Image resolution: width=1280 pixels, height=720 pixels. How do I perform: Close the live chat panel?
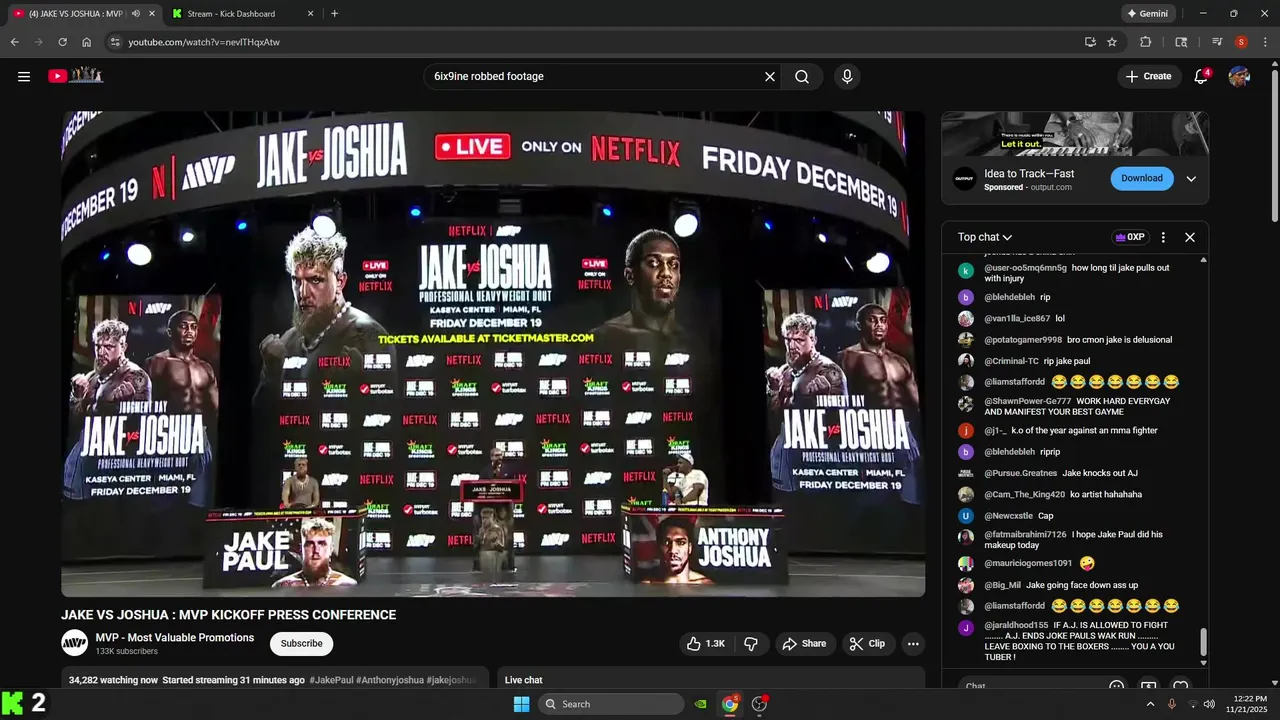click(1190, 237)
